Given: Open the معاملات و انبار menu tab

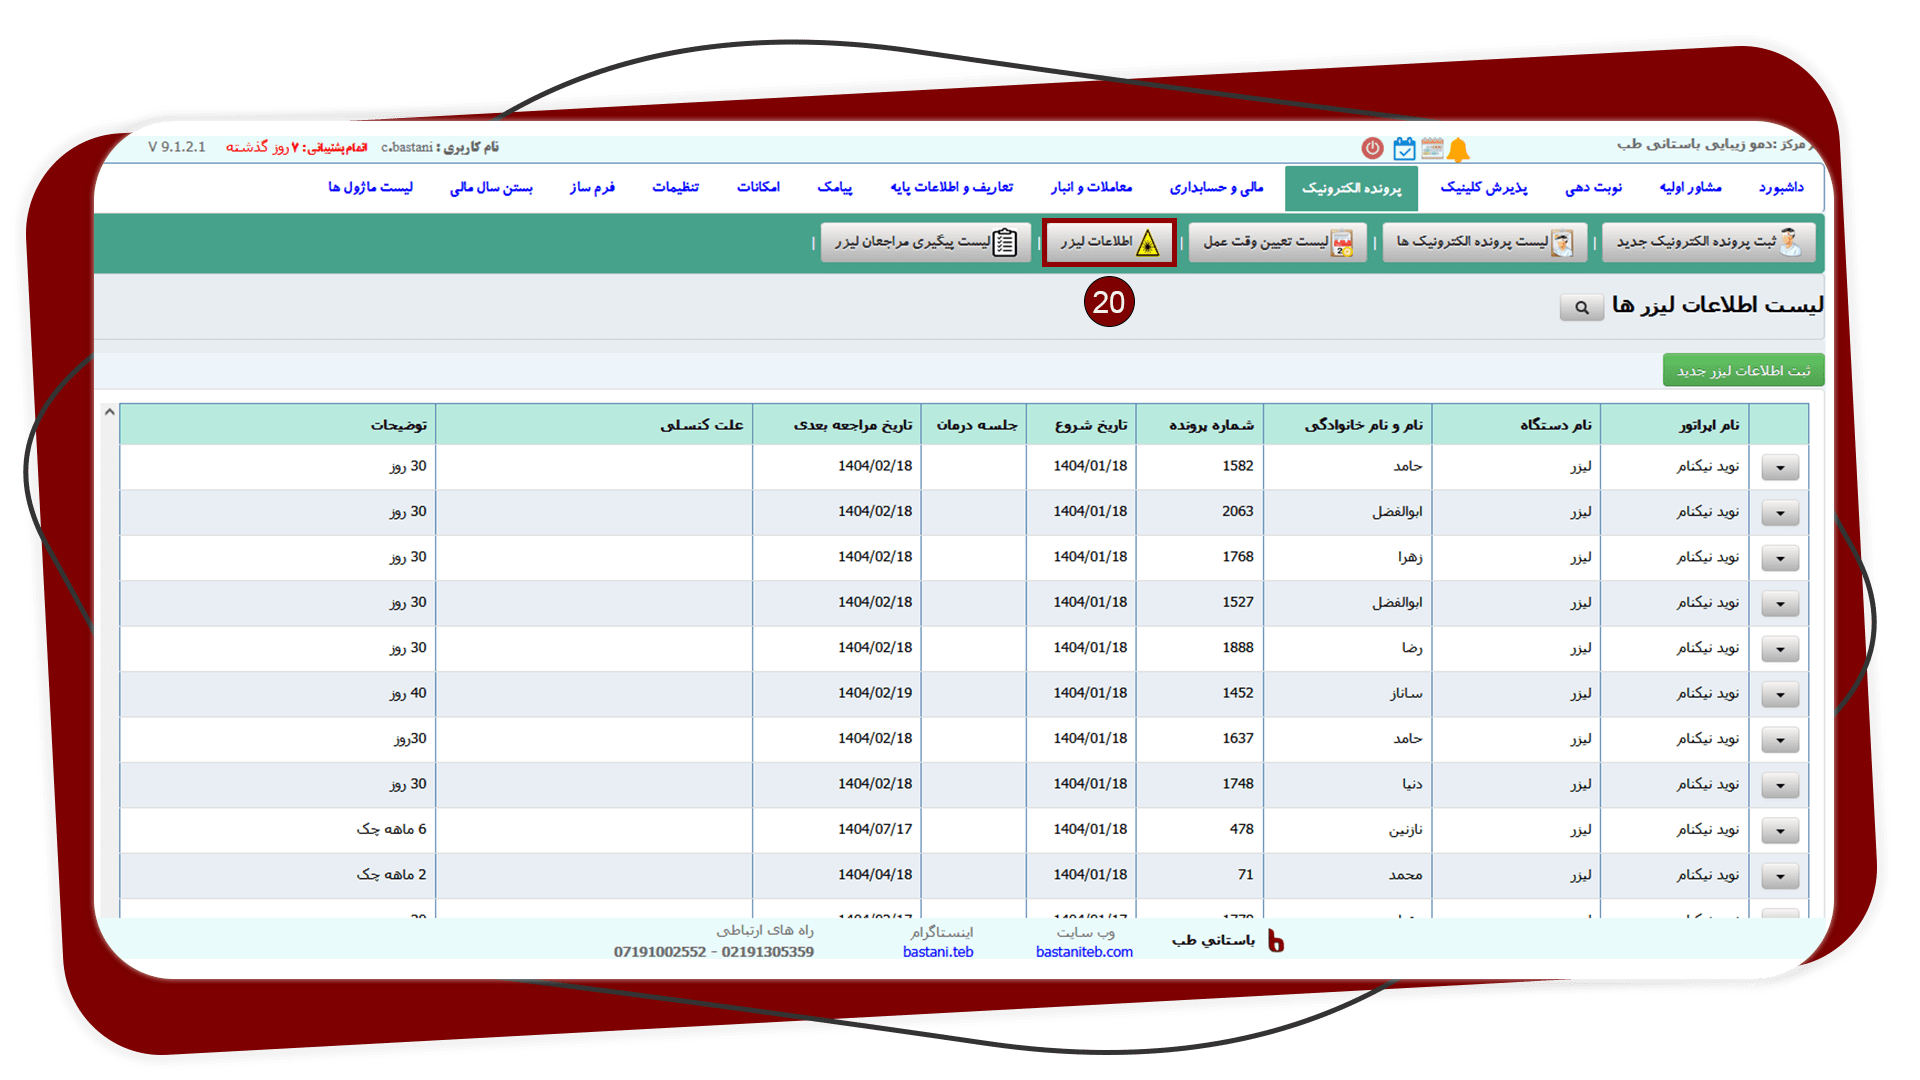Looking at the screenshot, I should click(x=1091, y=188).
